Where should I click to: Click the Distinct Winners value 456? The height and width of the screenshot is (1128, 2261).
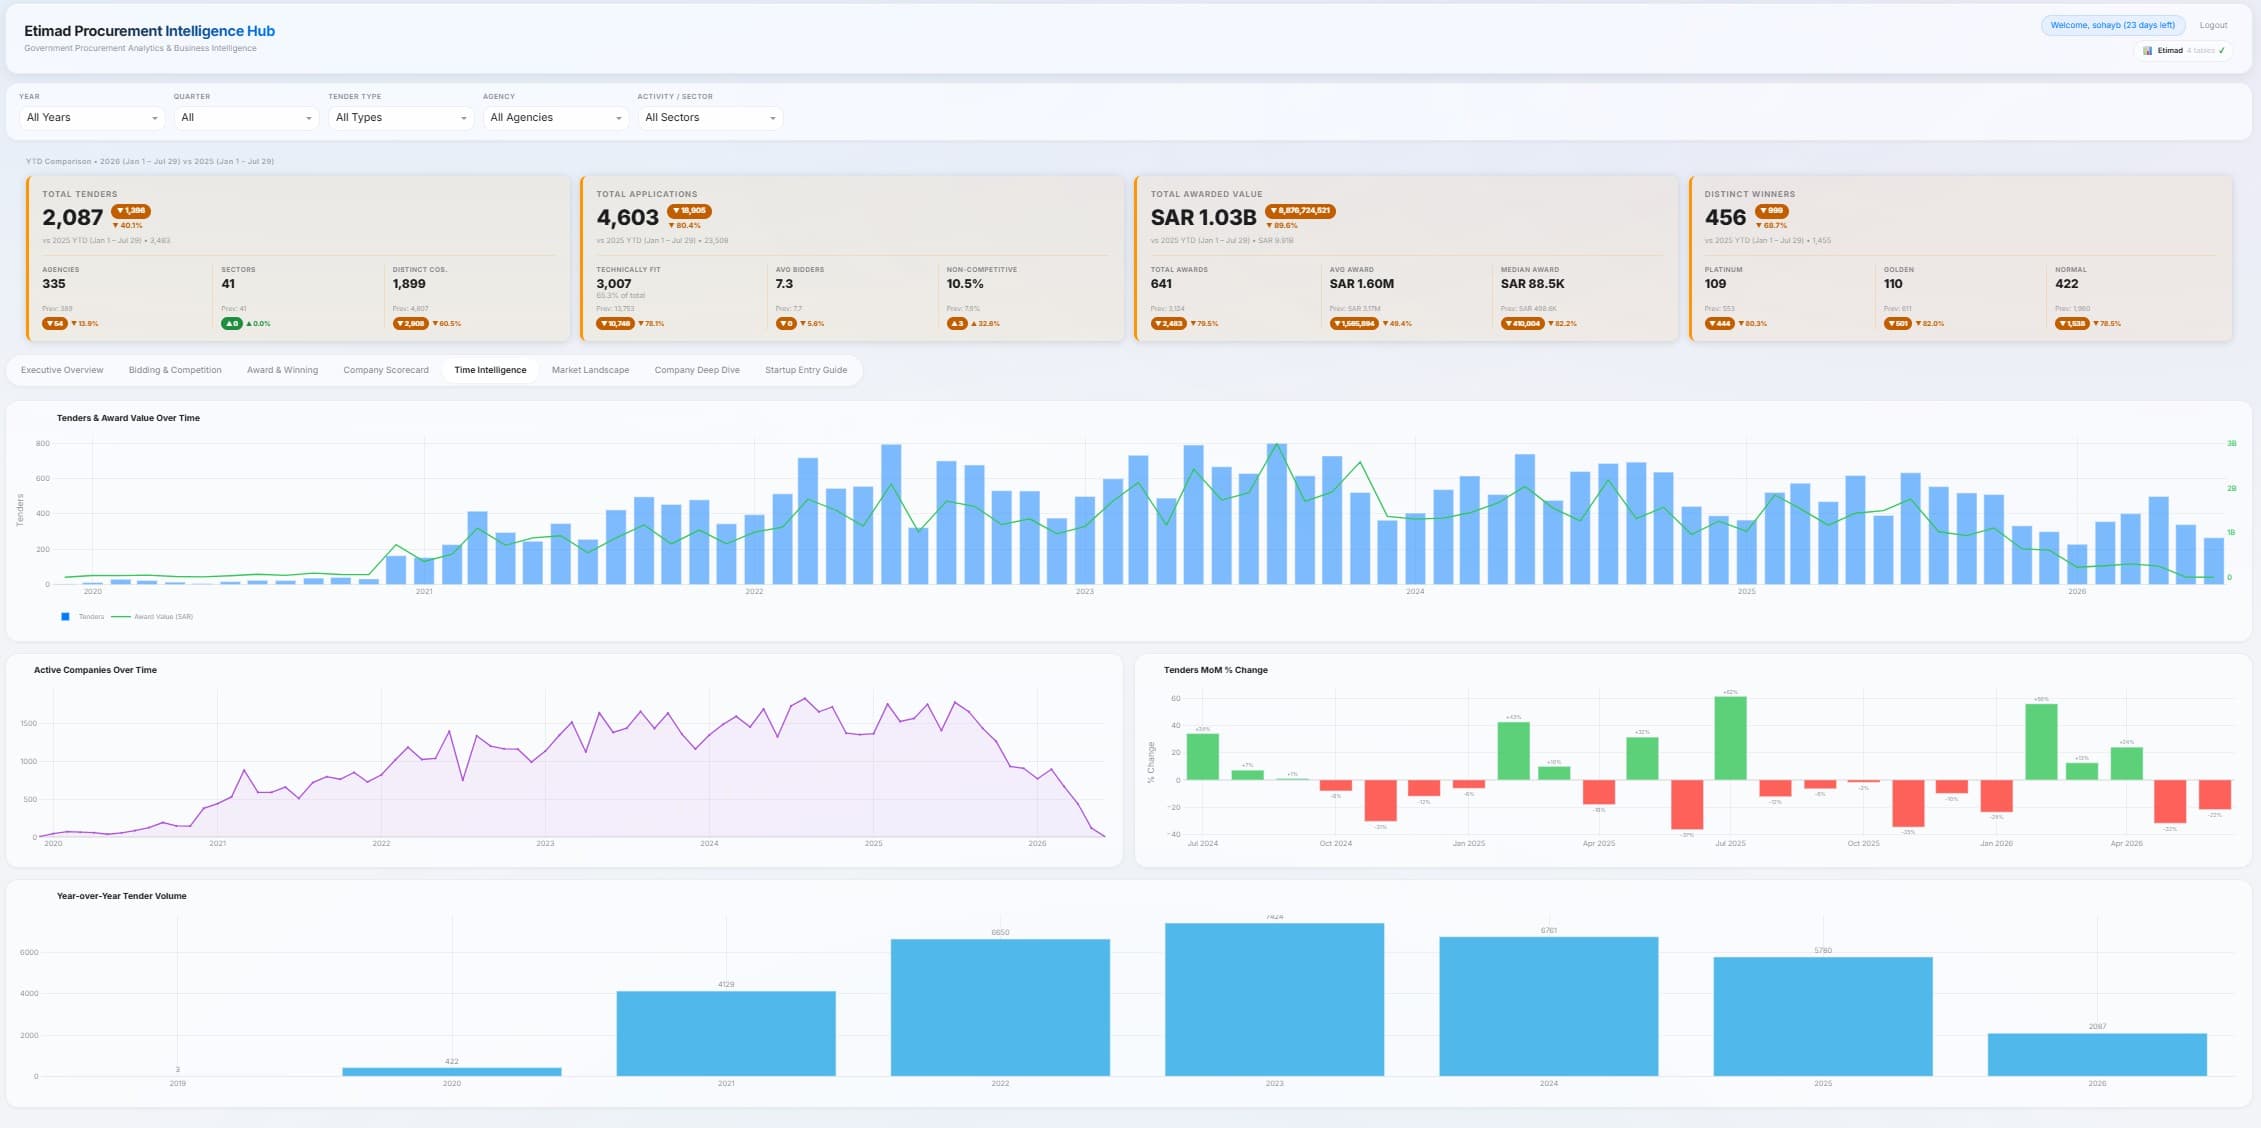1725,217
